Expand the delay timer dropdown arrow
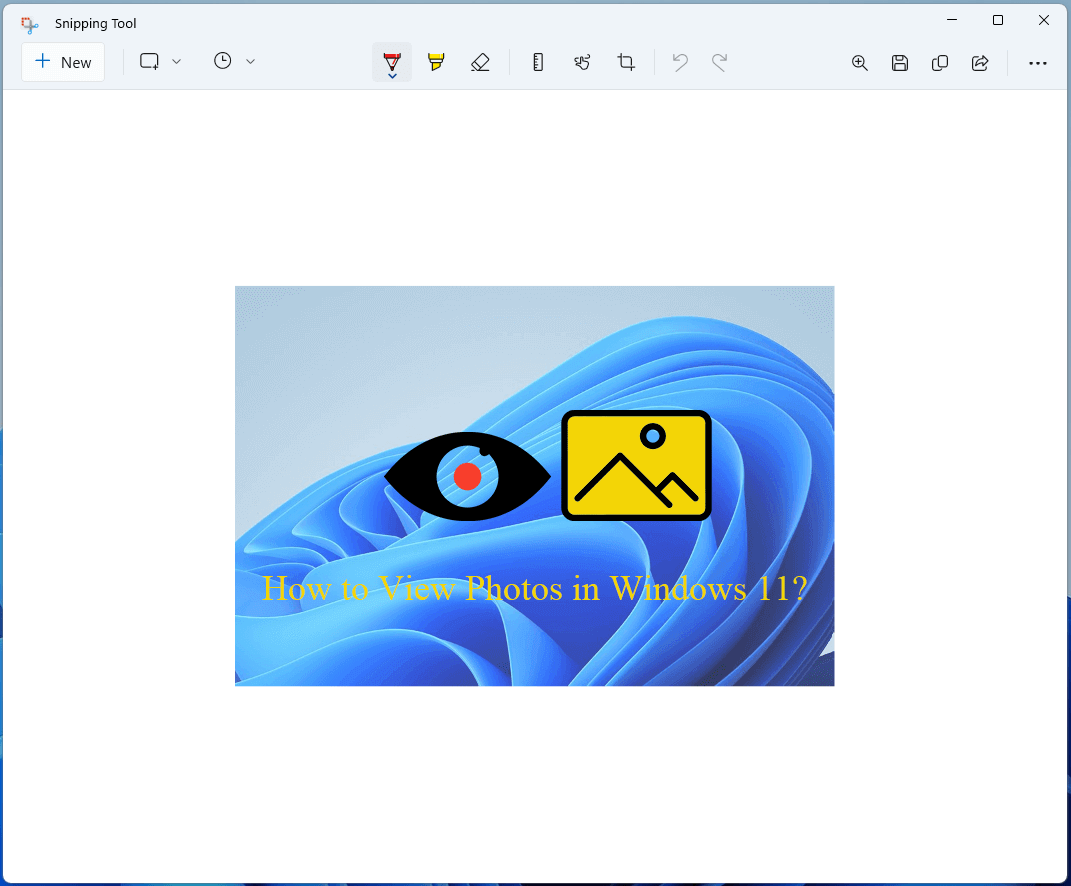 (x=250, y=61)
